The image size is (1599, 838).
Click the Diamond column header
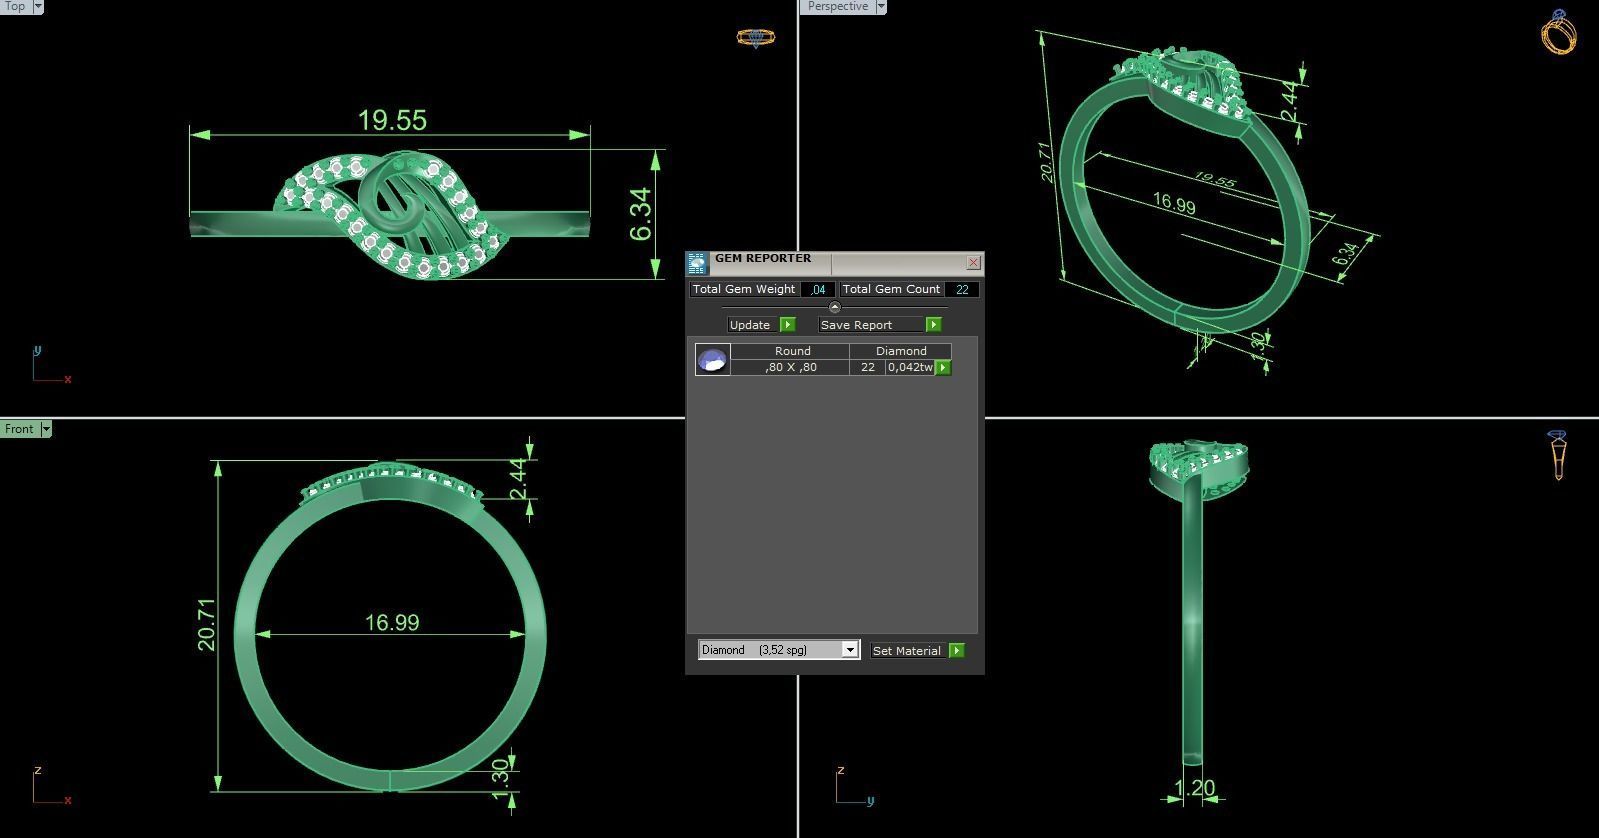click(901, 352)
